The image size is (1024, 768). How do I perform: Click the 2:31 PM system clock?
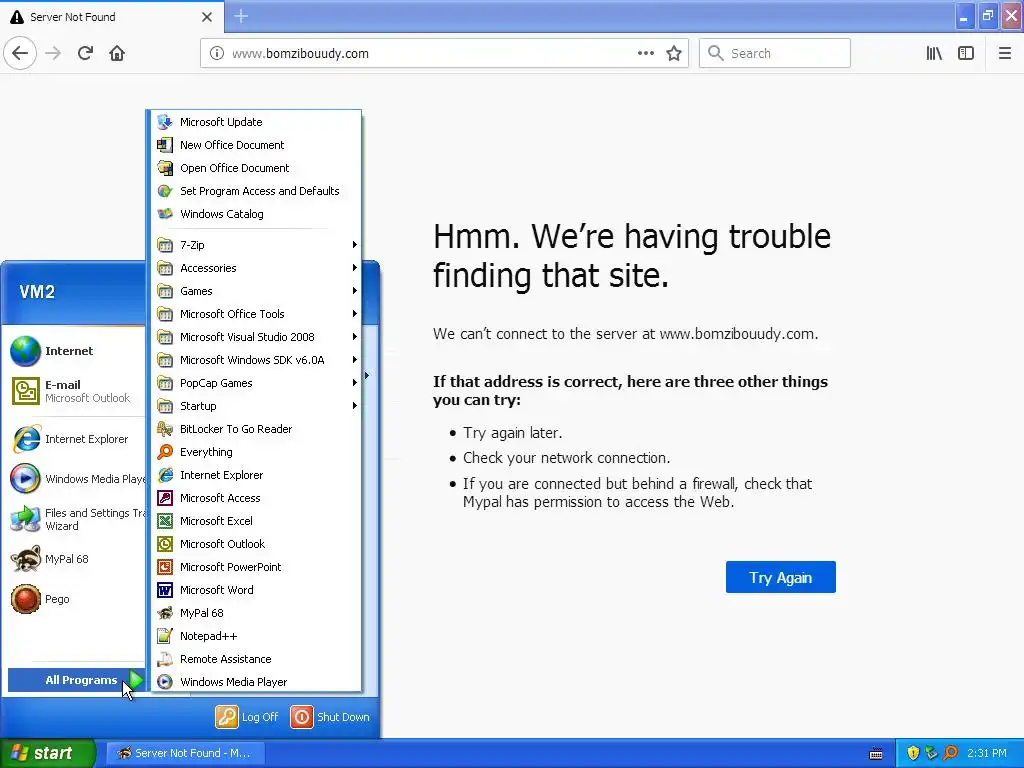tap(987, 753)
